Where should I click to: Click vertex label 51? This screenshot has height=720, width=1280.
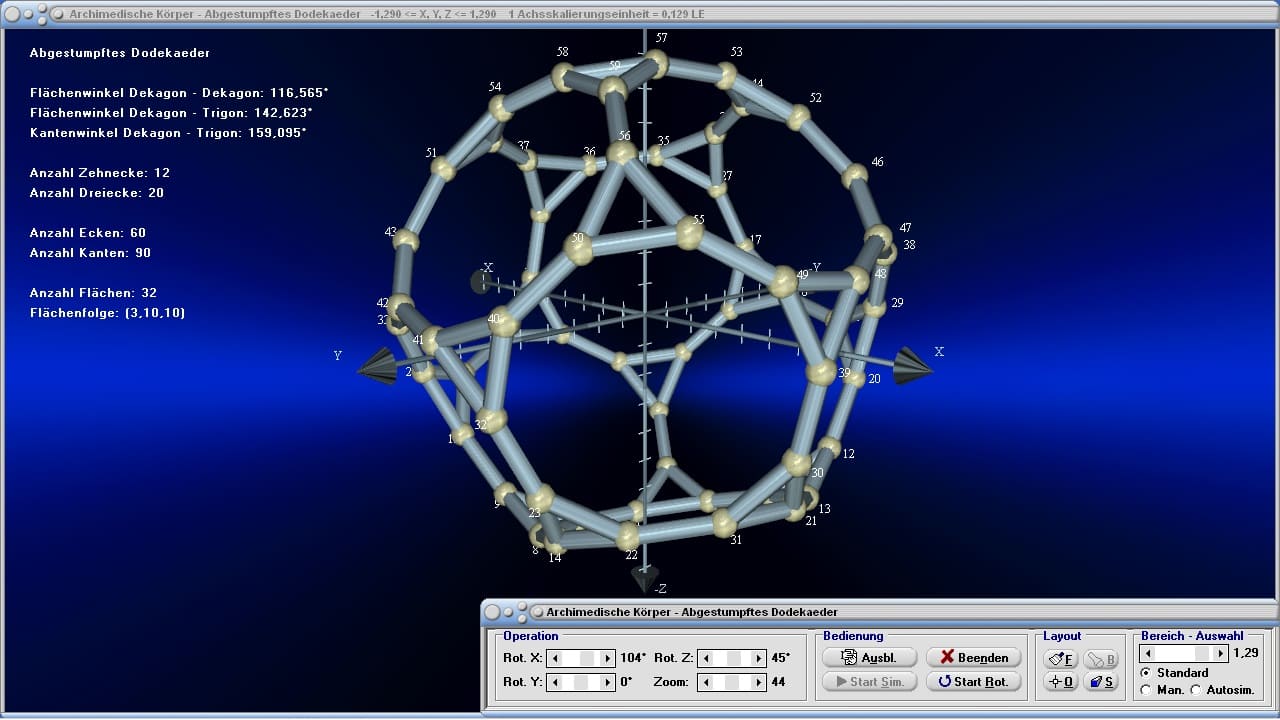pos(431,153)
